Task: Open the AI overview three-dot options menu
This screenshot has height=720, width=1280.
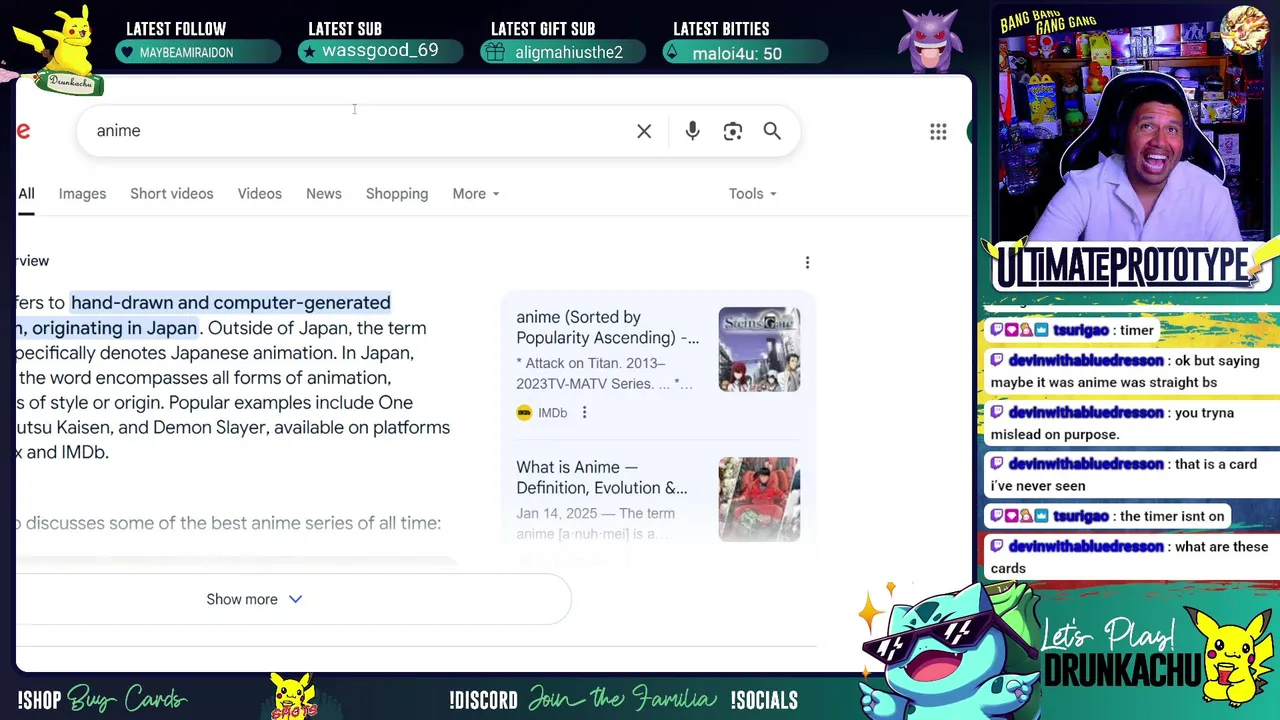Action: coord(807,262)
